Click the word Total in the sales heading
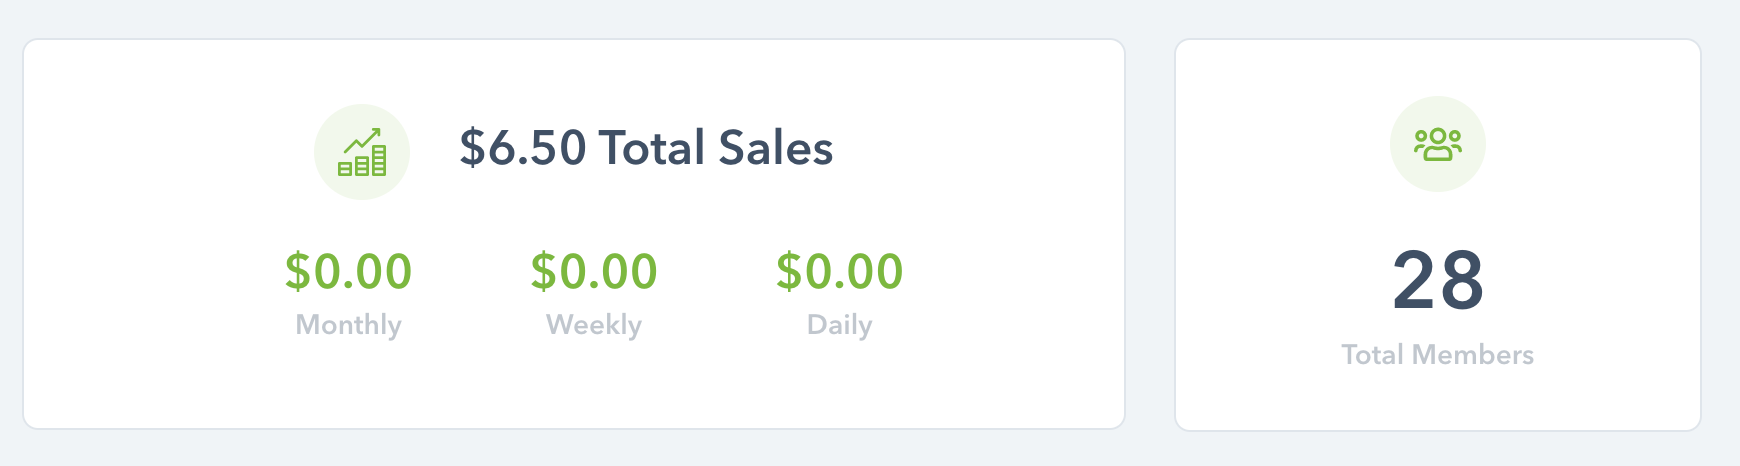The width and height of the screenshot is (1740, 466). pyautogui.click(x=652, y=148)
